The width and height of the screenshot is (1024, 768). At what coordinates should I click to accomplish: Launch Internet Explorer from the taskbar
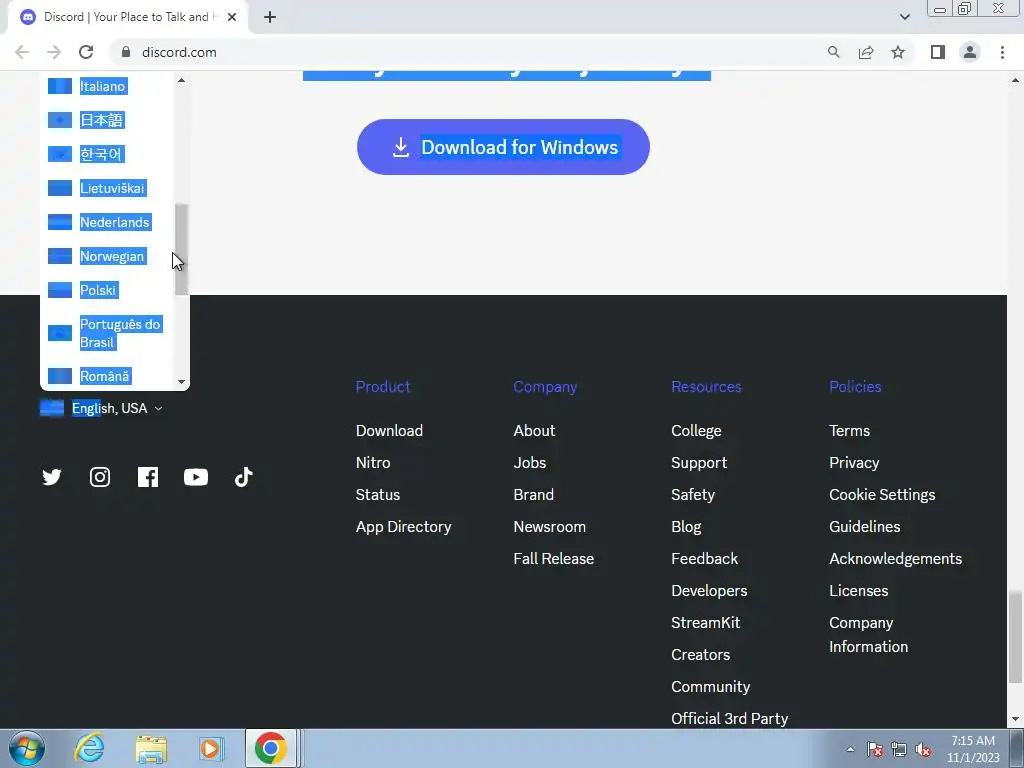pos(89,748)
